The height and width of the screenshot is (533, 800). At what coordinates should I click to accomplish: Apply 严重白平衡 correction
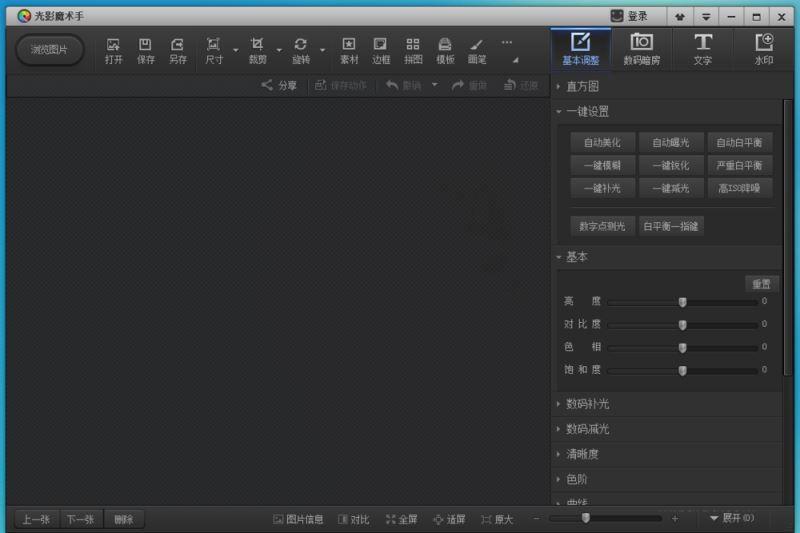pos(739,165)
